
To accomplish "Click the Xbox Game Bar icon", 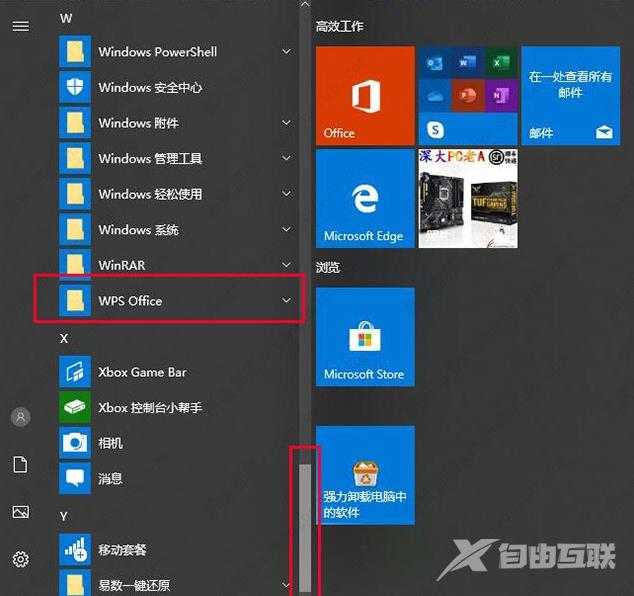I will point(75,372).
